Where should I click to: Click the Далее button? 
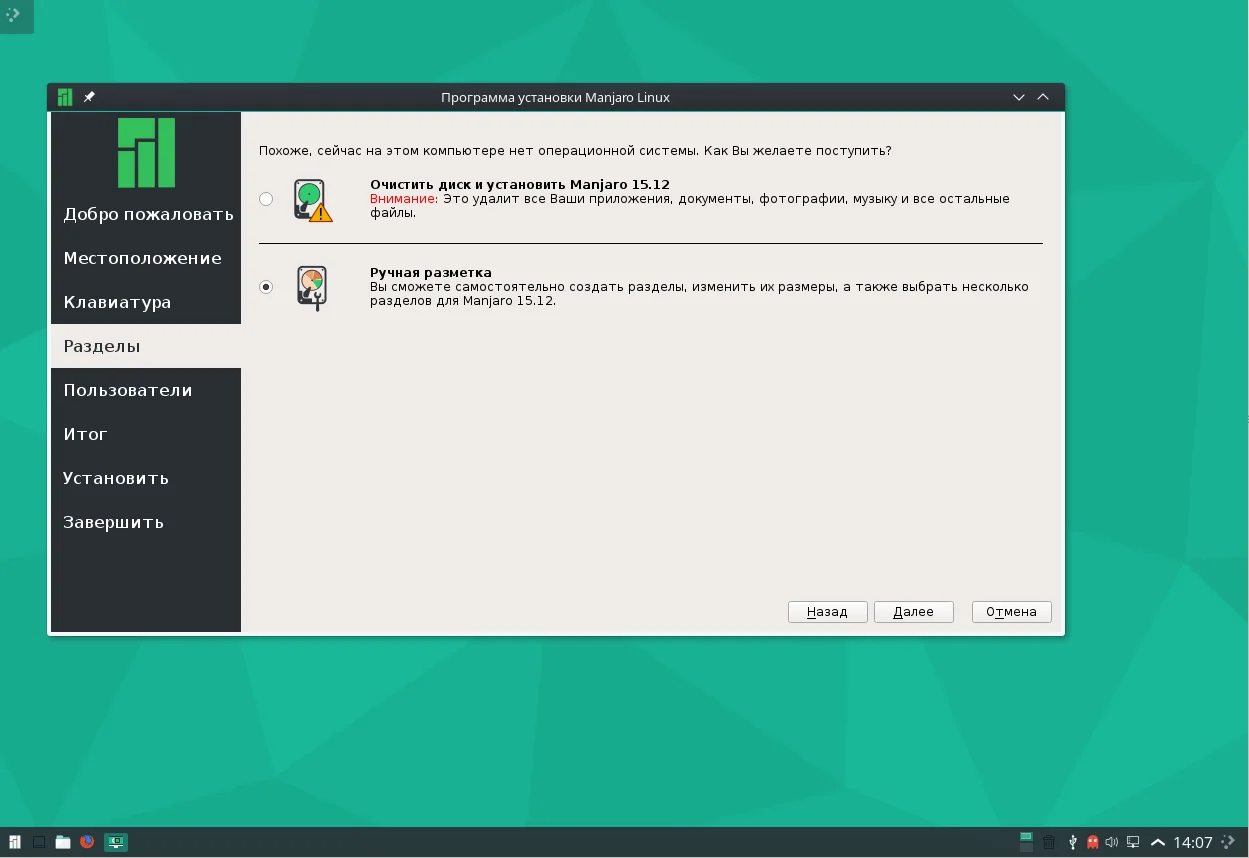coord(913,612)
